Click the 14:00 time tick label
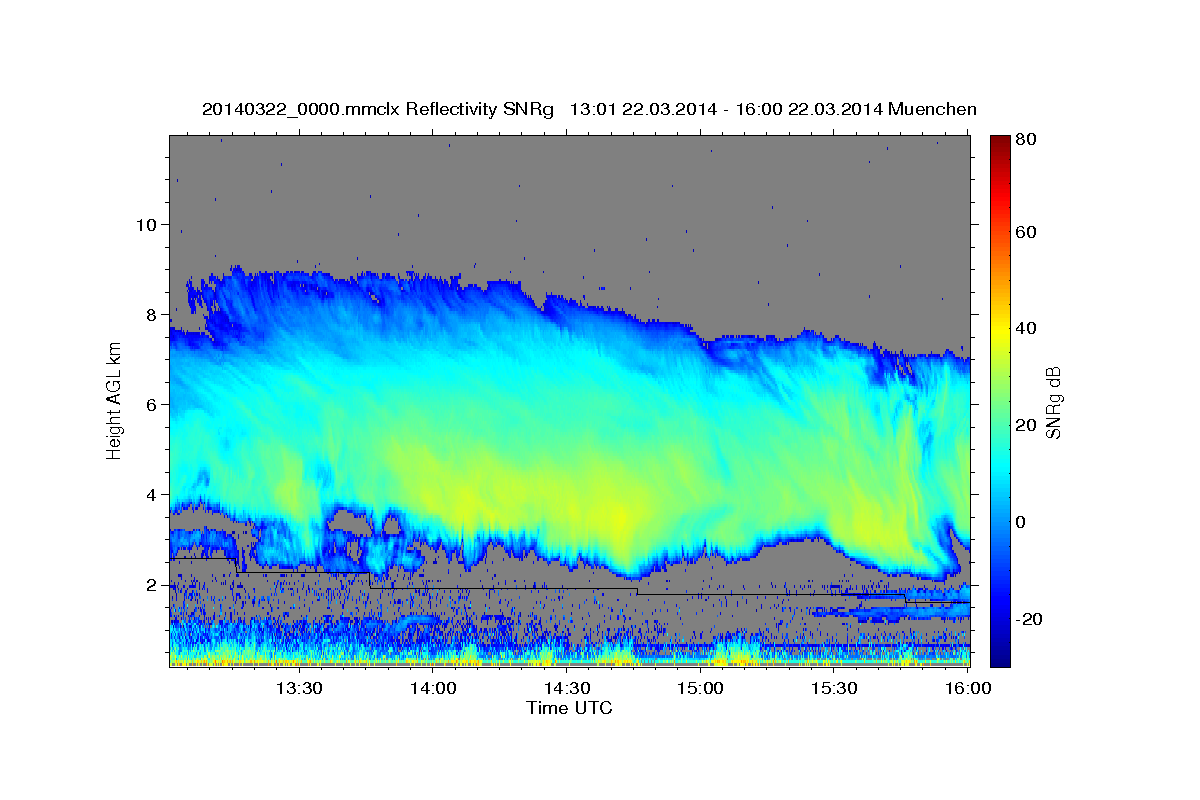The height and width of the screenshot is (800, 1200). [433, 688]
